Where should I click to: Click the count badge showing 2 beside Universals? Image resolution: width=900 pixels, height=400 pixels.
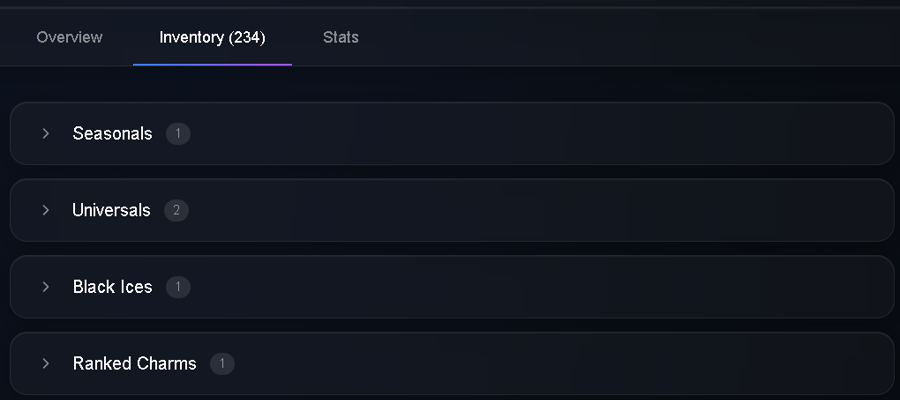176,210
